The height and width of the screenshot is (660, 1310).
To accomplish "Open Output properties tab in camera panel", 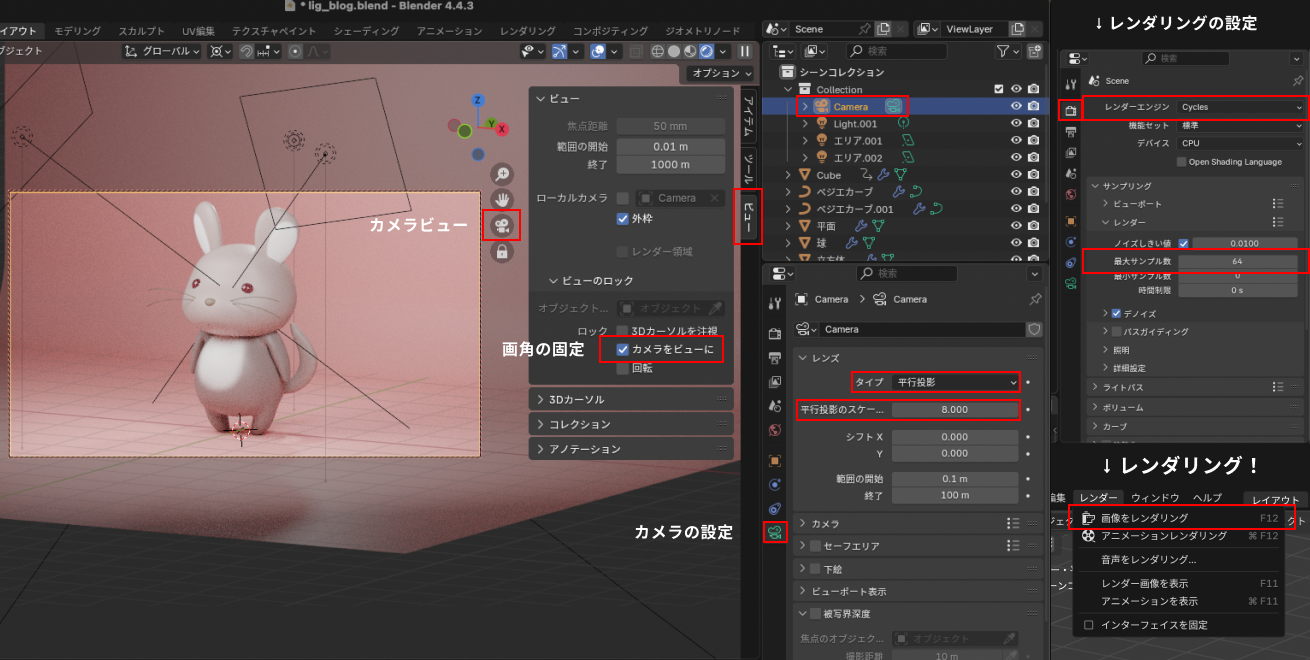I will [x=775, y=357].
